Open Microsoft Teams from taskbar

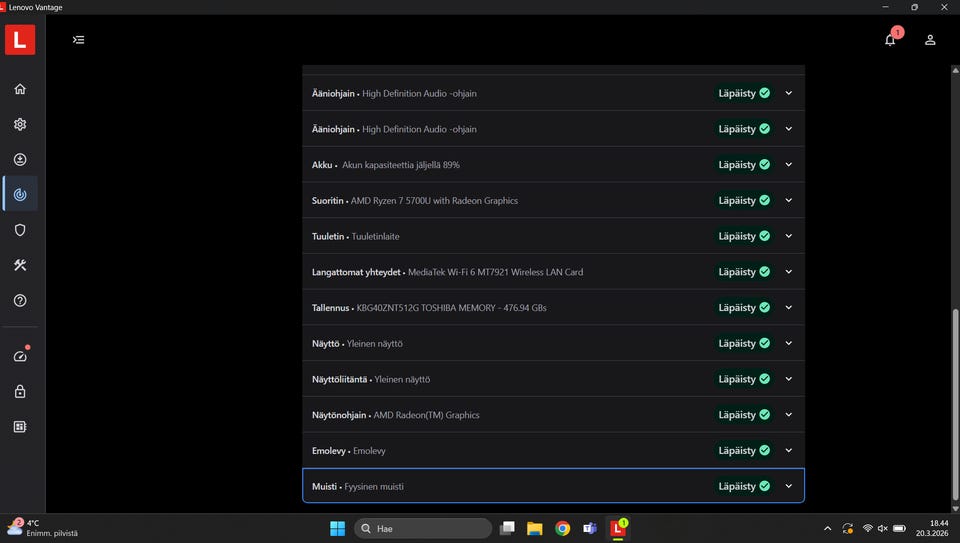coord(590,528)
